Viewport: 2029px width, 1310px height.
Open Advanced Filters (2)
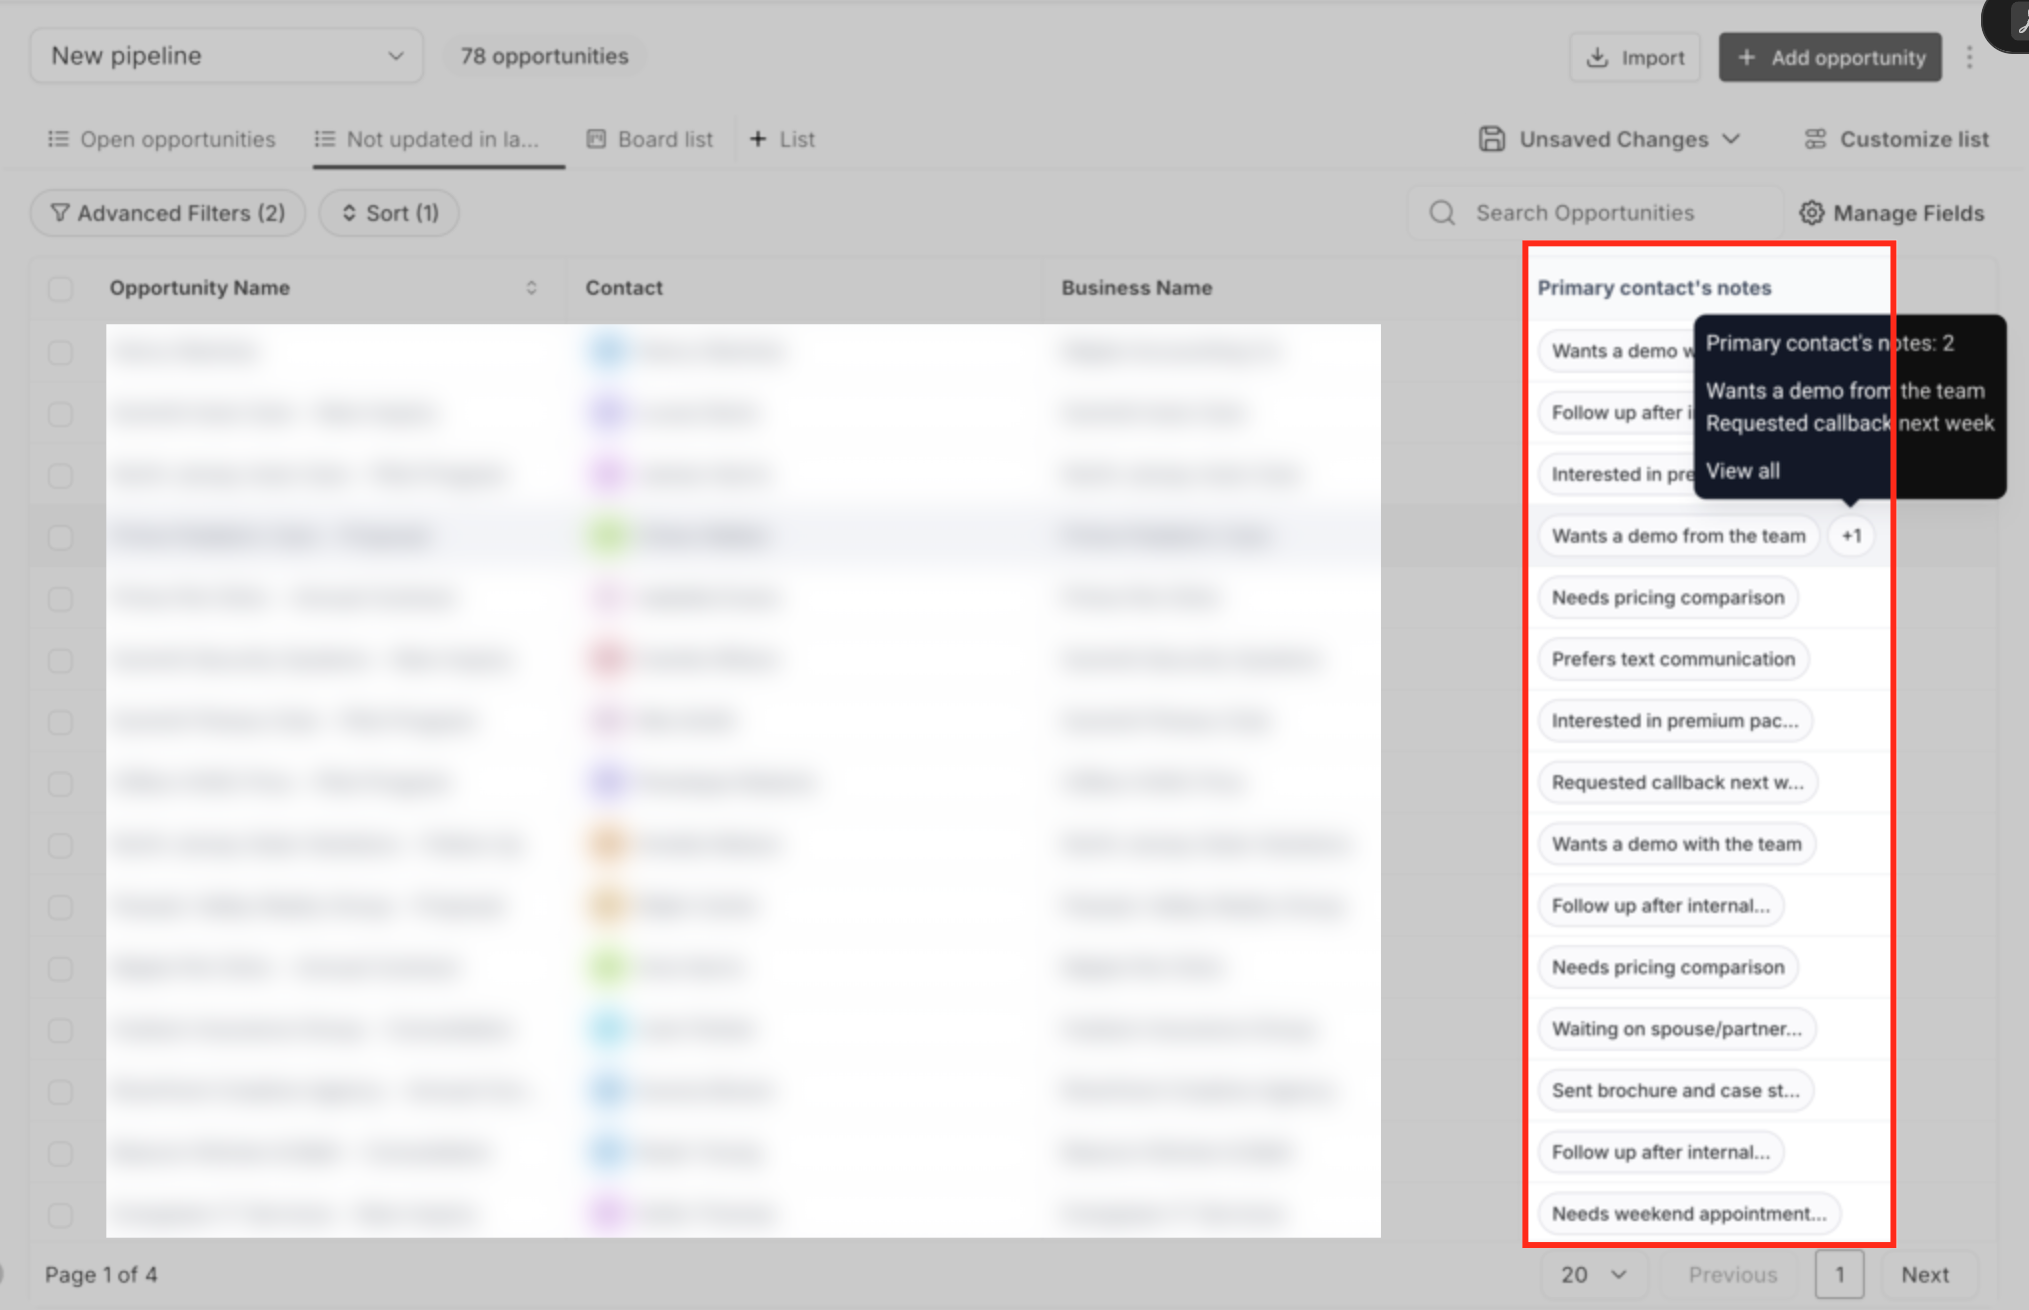[167, 213]
